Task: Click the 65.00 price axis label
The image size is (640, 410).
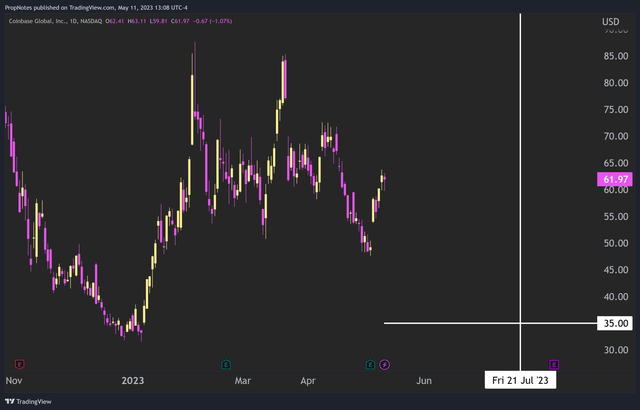Action: coord(616,163)
